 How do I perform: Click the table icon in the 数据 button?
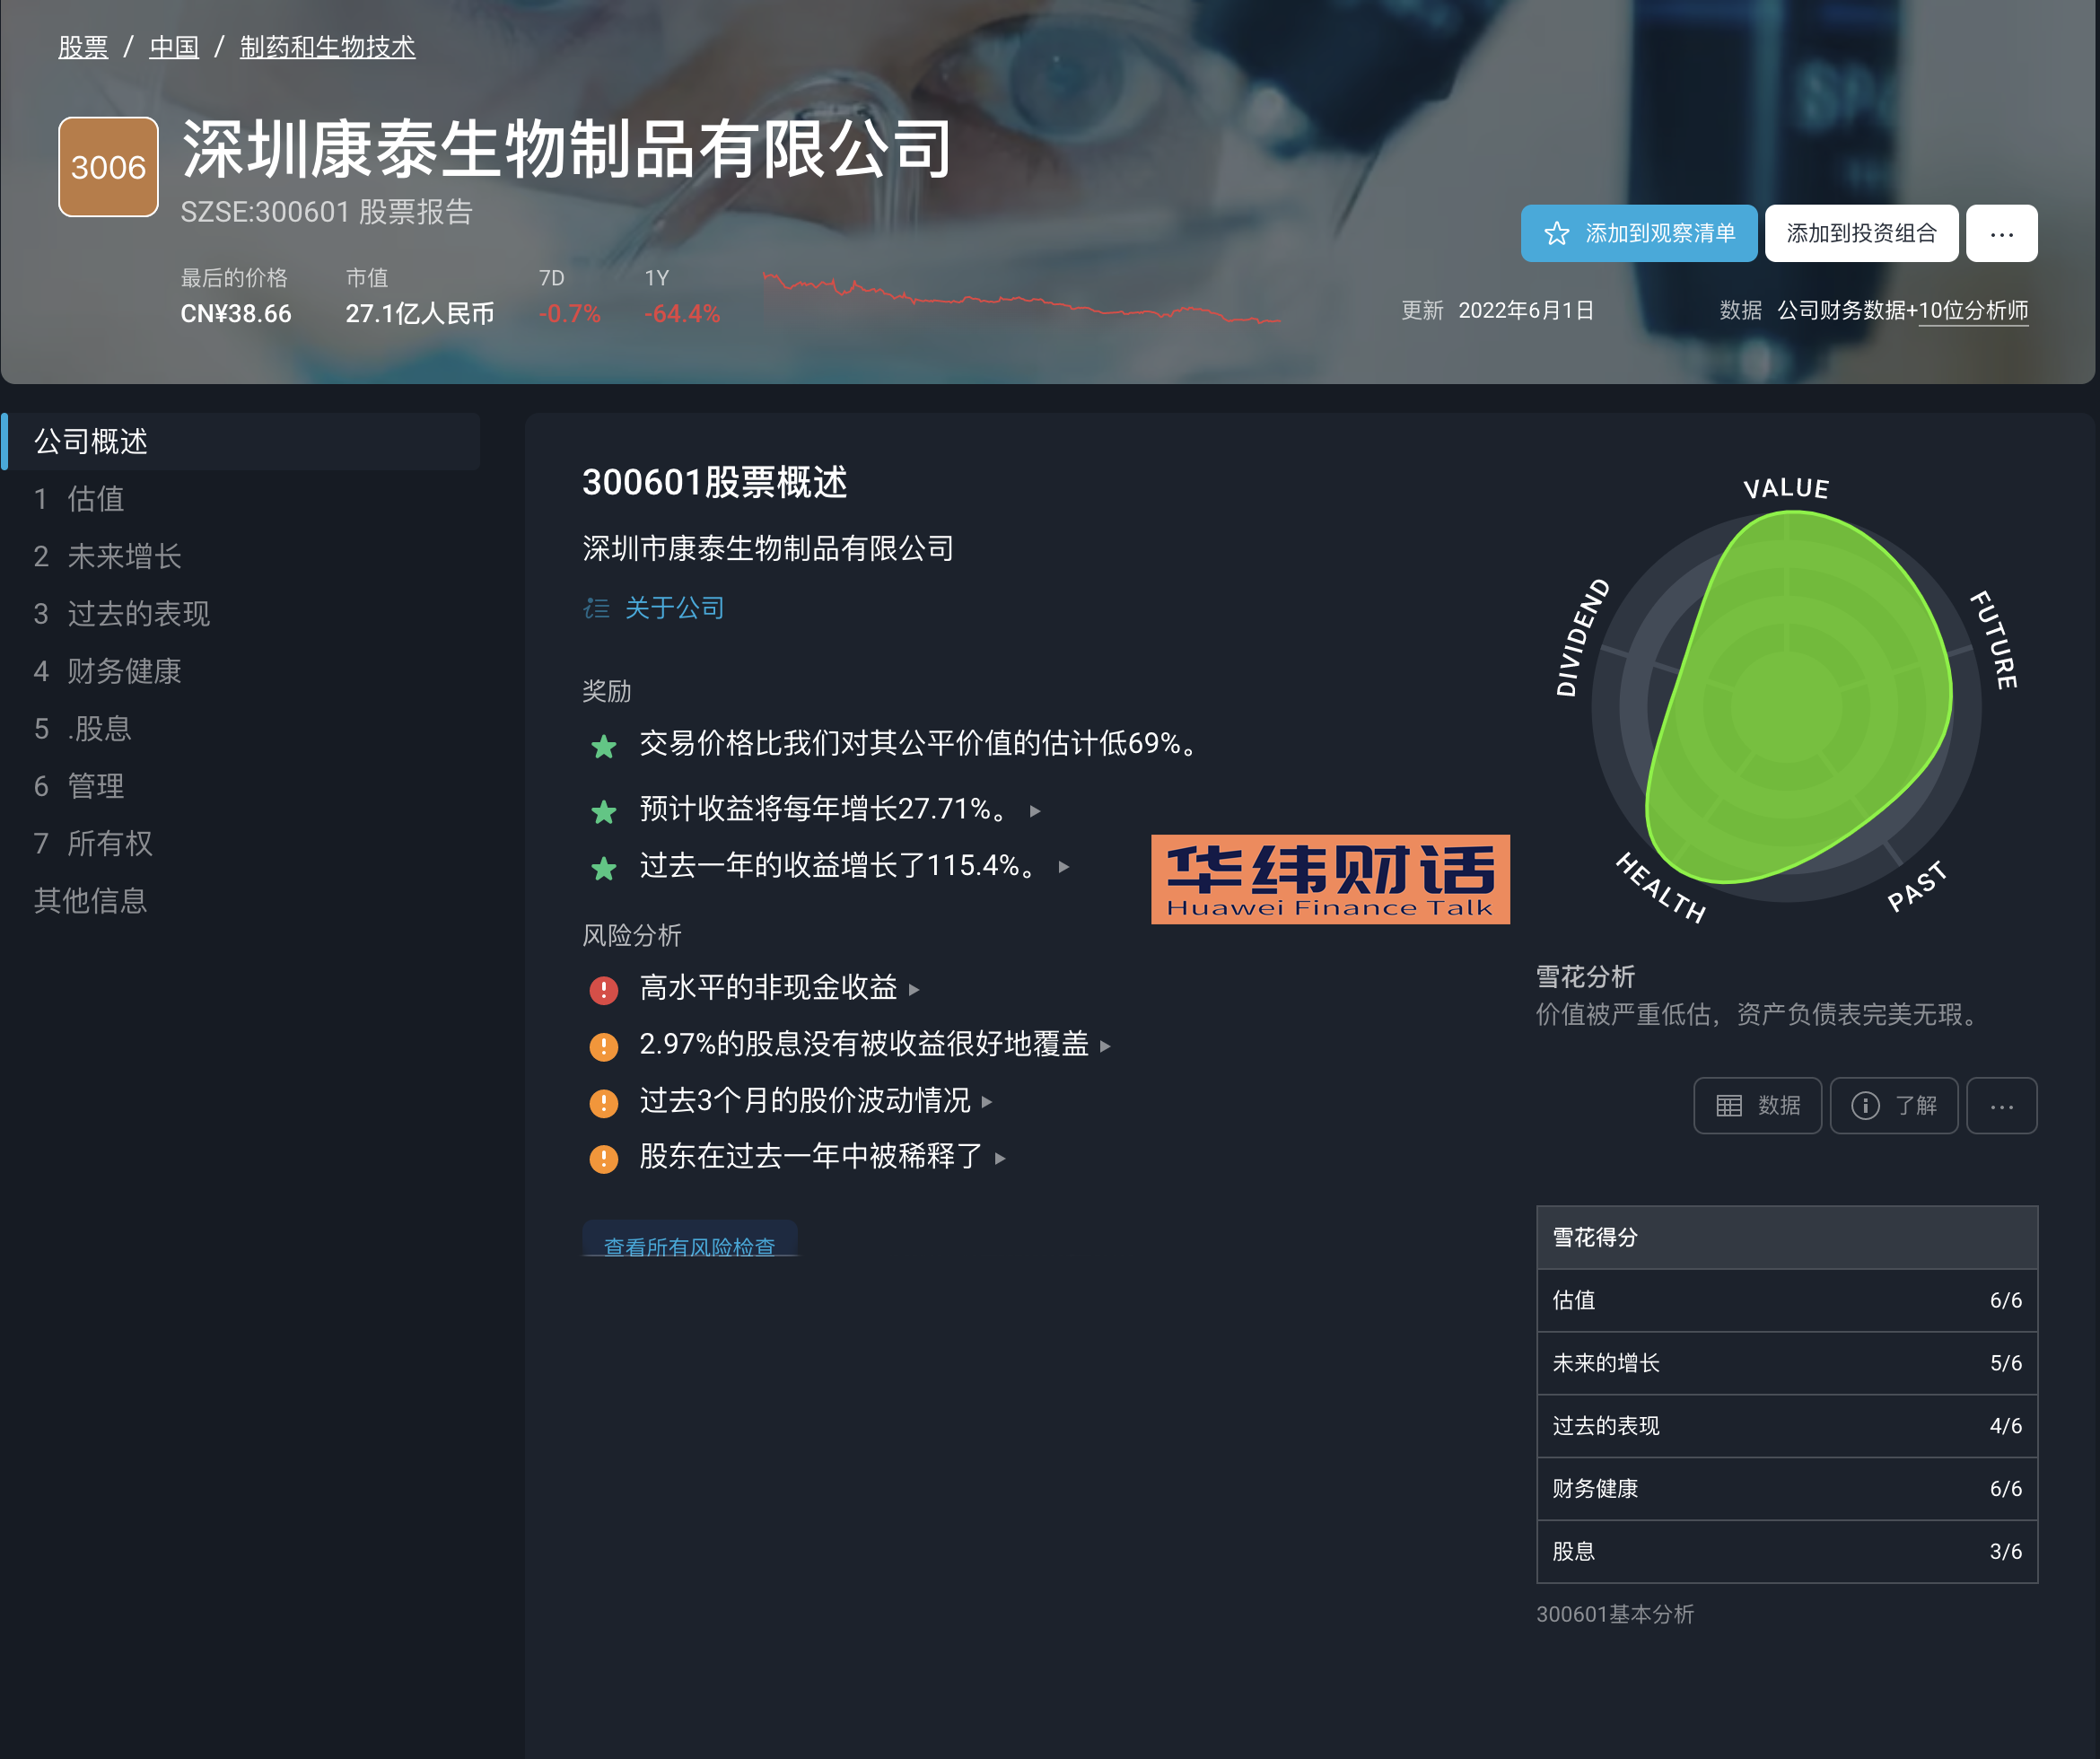[x=1729, y=1105]
